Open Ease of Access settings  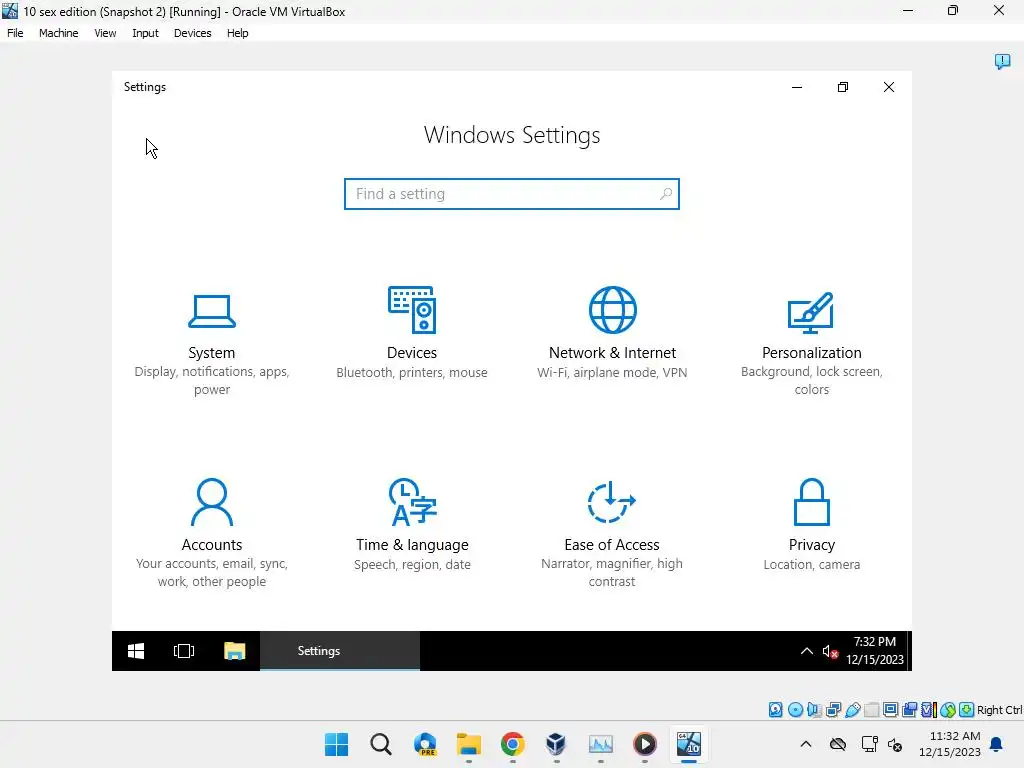pyautogui.click(x=612, y=534)
